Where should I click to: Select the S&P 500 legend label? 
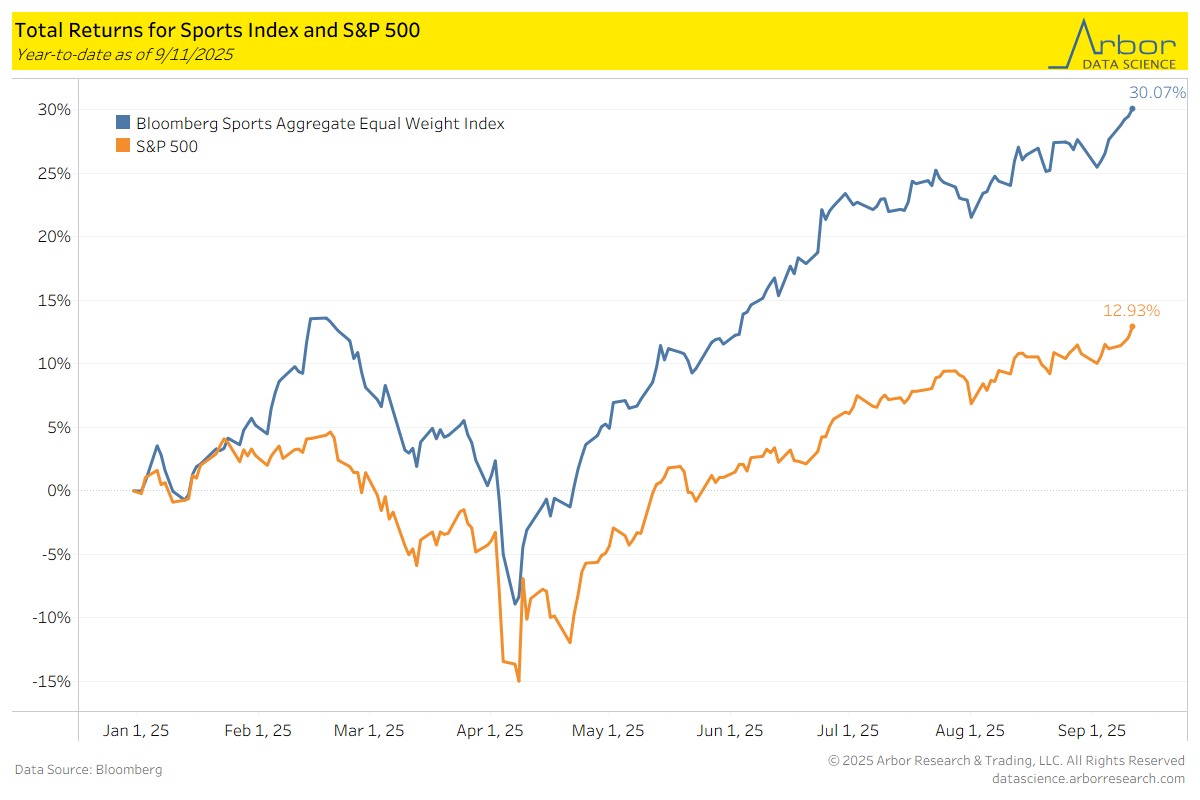click(167, 146)
